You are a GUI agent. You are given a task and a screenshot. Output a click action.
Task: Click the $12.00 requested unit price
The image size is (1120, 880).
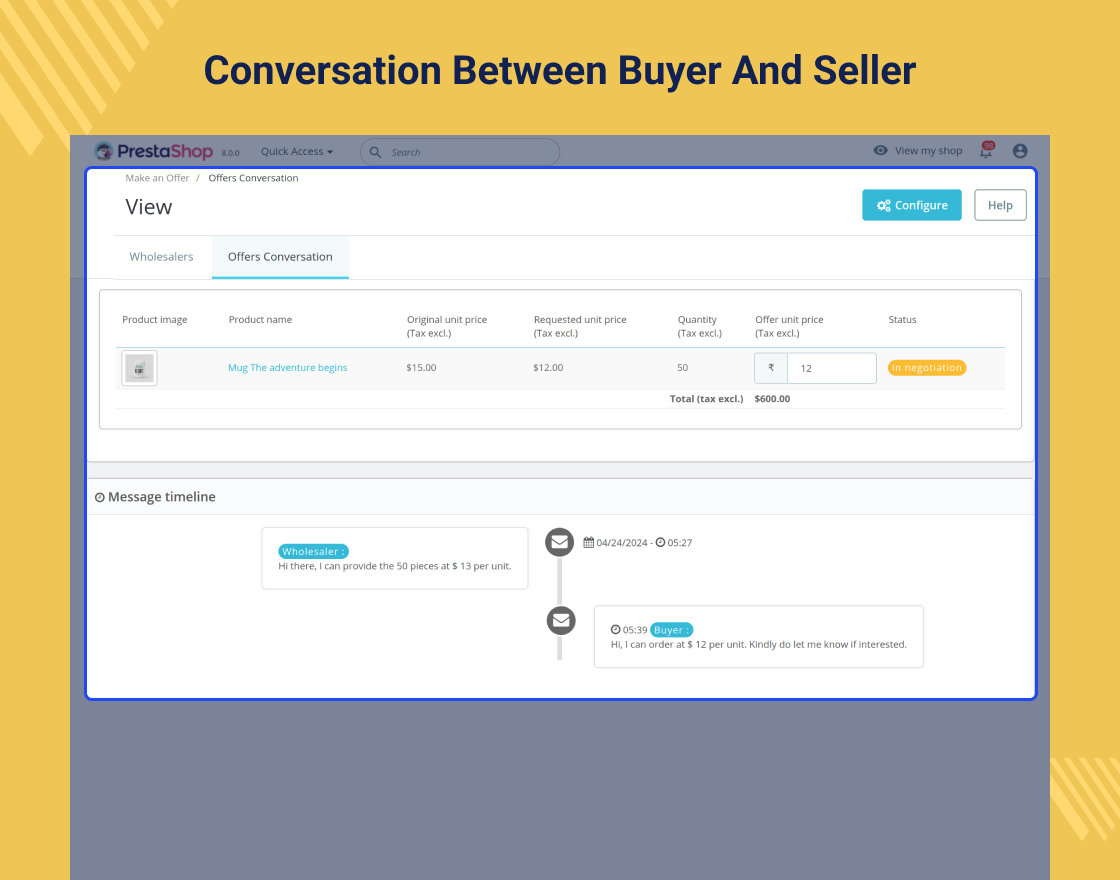548,368
